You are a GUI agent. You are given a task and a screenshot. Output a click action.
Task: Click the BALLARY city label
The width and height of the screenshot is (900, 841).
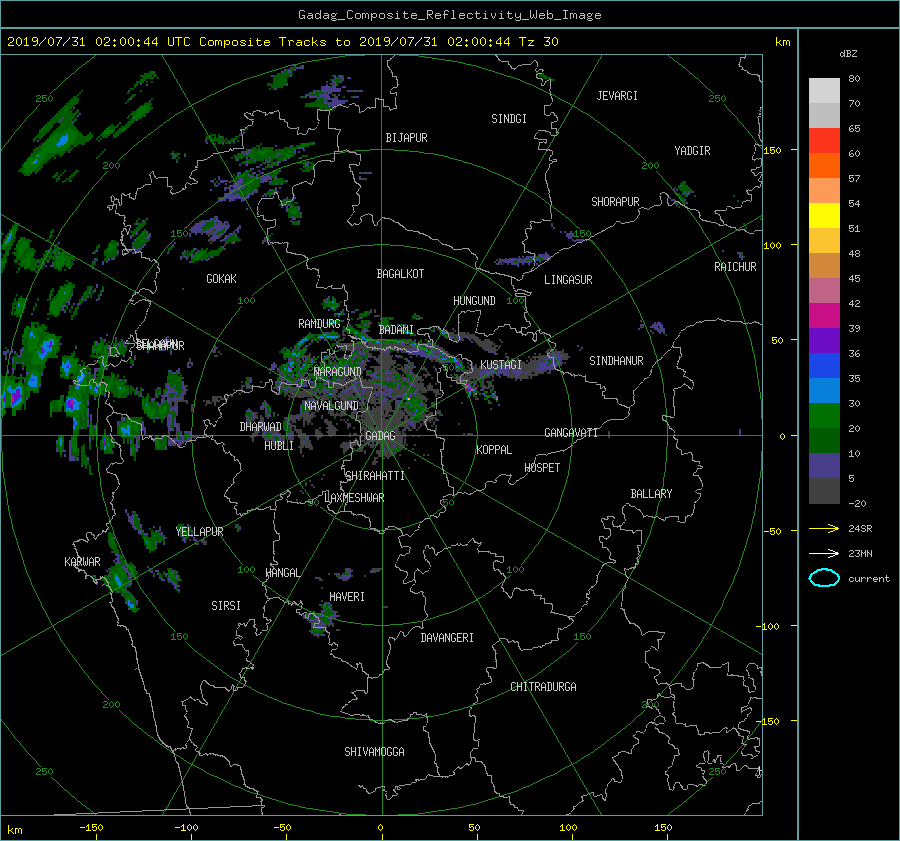[651, 494]
